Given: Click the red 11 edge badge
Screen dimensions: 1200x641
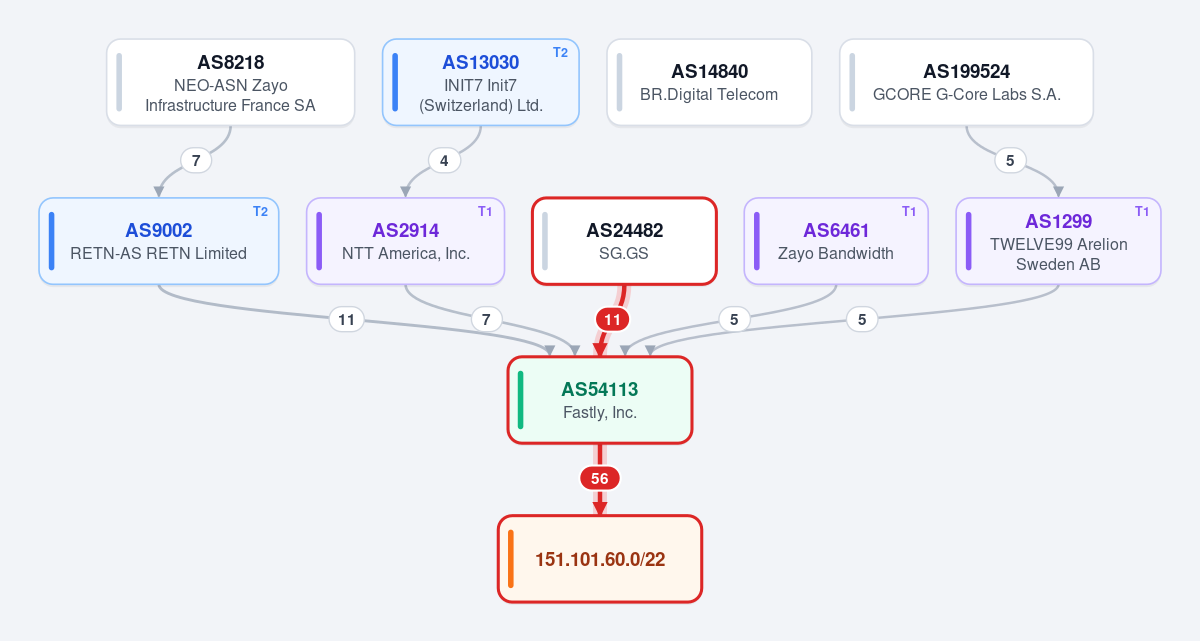Looking at the screenshot, I should click(613, 320).
